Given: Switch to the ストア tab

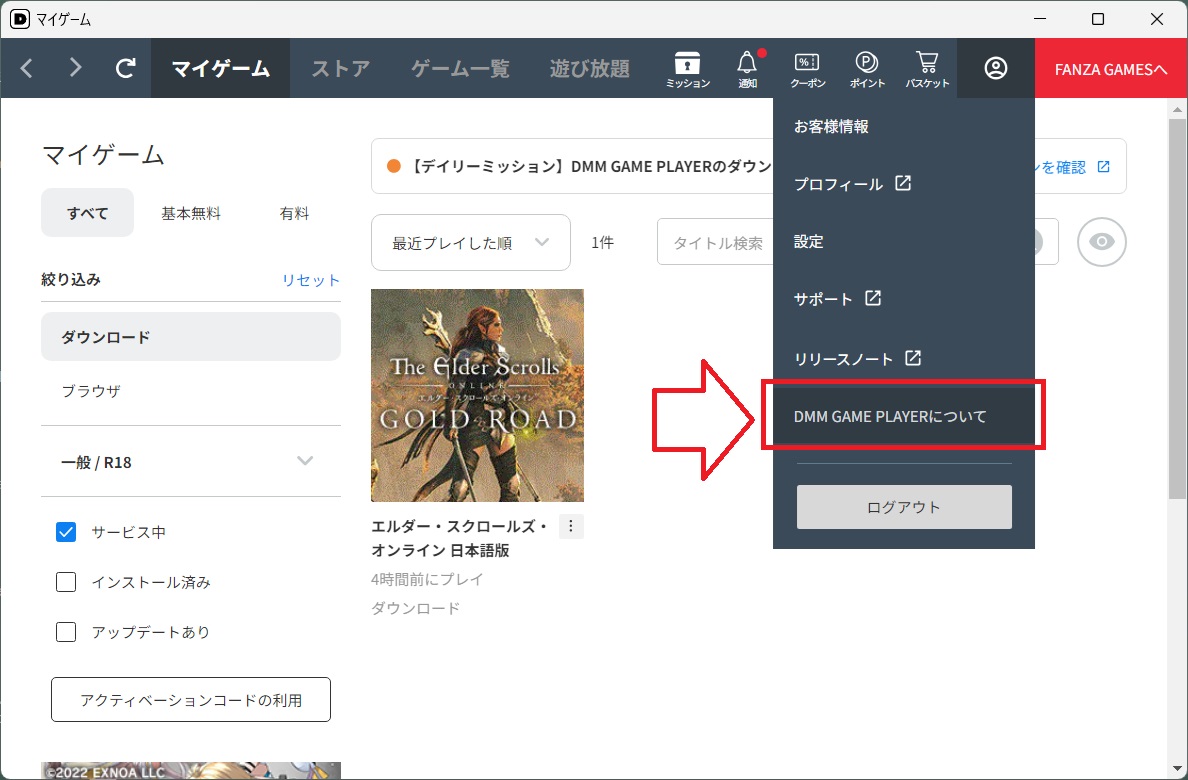Looking at the screenshot, I should click(341, 68).
